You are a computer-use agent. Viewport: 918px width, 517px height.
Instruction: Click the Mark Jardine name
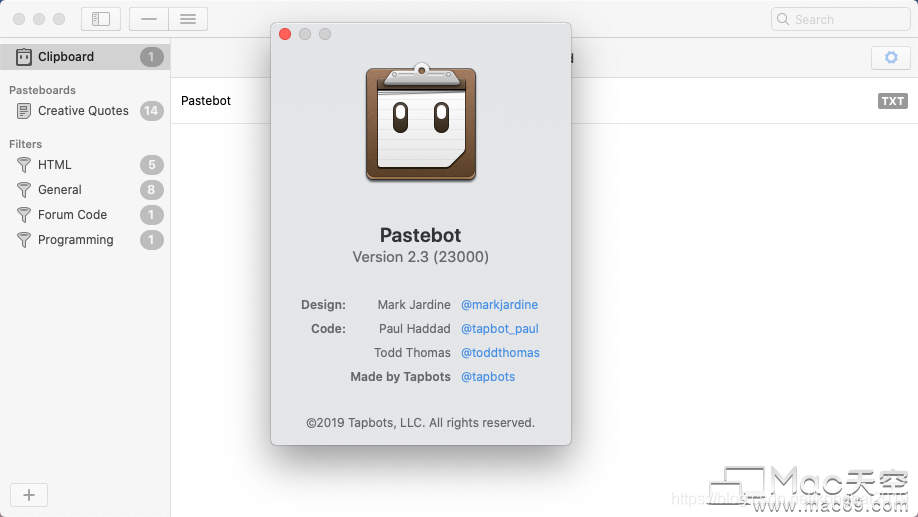(x=414, y=304)
